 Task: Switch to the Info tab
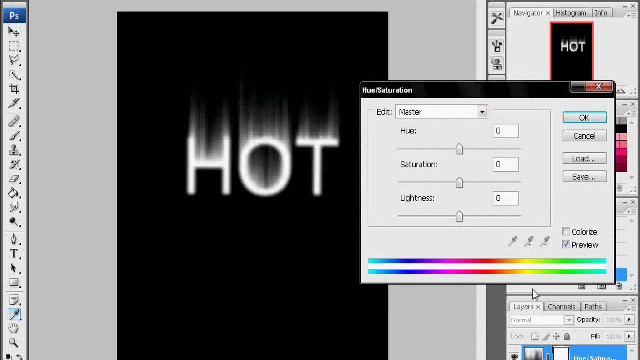tap(601, 13)
